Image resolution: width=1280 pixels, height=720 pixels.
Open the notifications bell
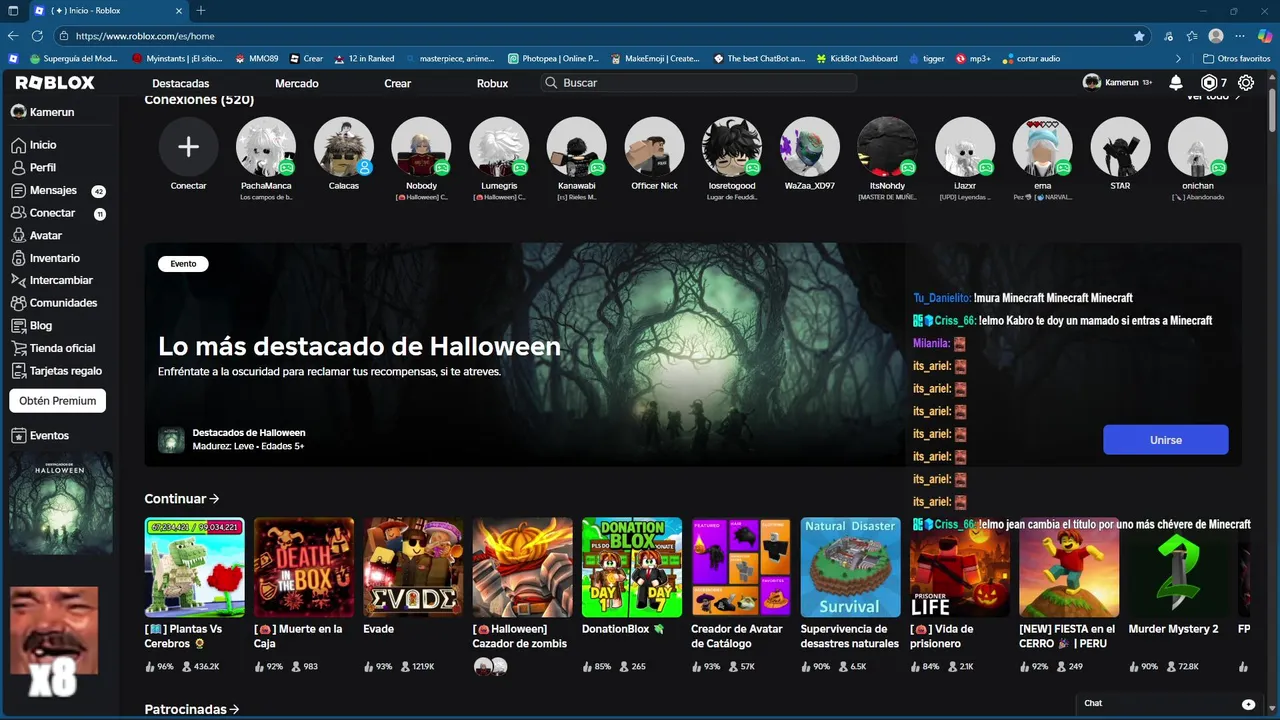point(1176,83)
